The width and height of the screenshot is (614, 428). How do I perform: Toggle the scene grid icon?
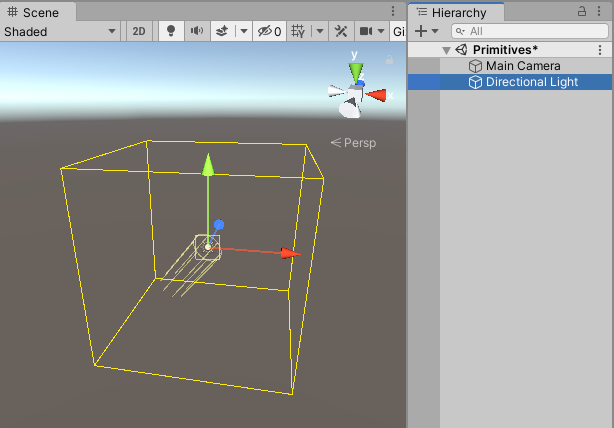(x=298, y=31)
